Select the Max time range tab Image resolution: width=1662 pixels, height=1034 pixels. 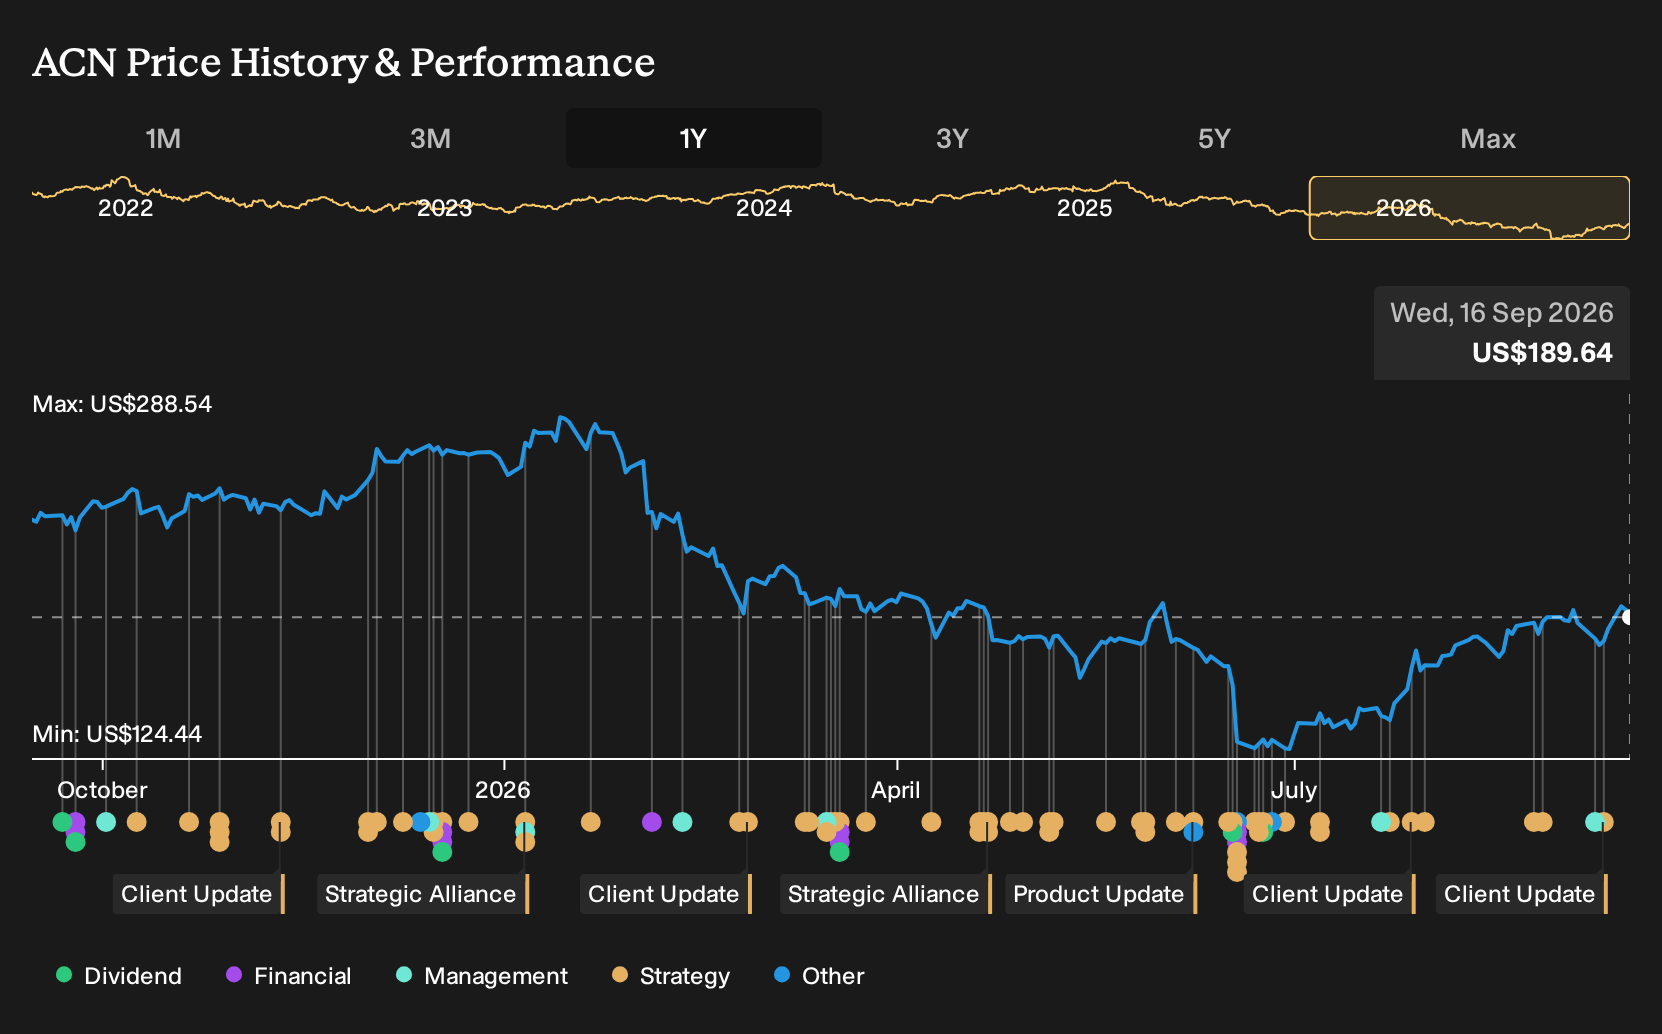(x=1488, y=138)
